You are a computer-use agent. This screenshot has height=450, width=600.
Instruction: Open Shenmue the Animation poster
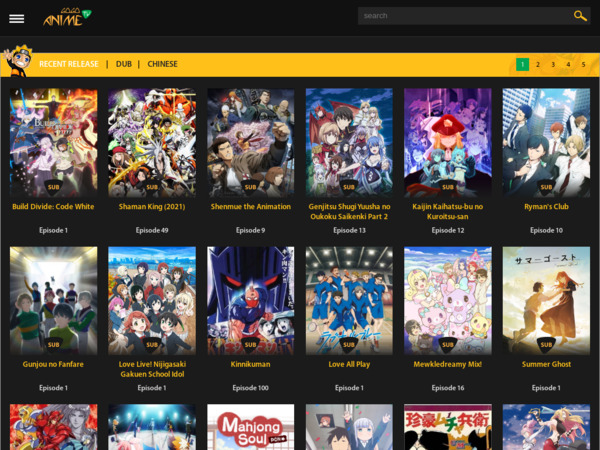pos(251,143)
